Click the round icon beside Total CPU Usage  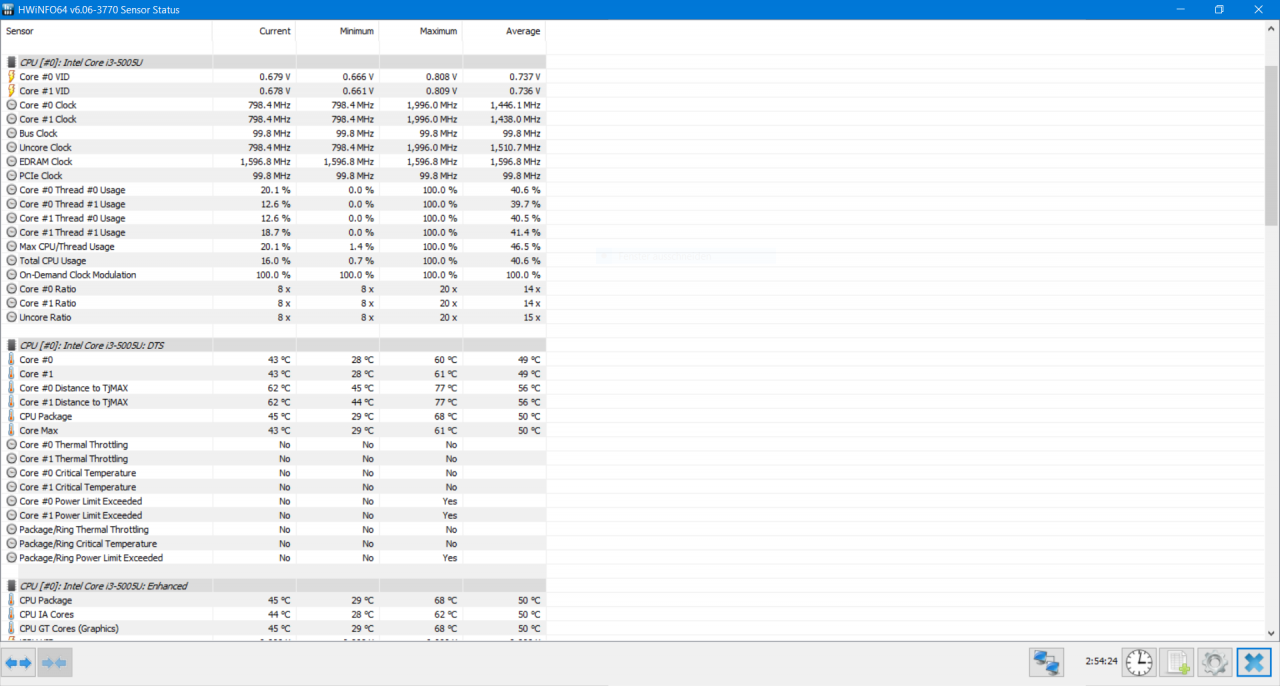[12, 260]
